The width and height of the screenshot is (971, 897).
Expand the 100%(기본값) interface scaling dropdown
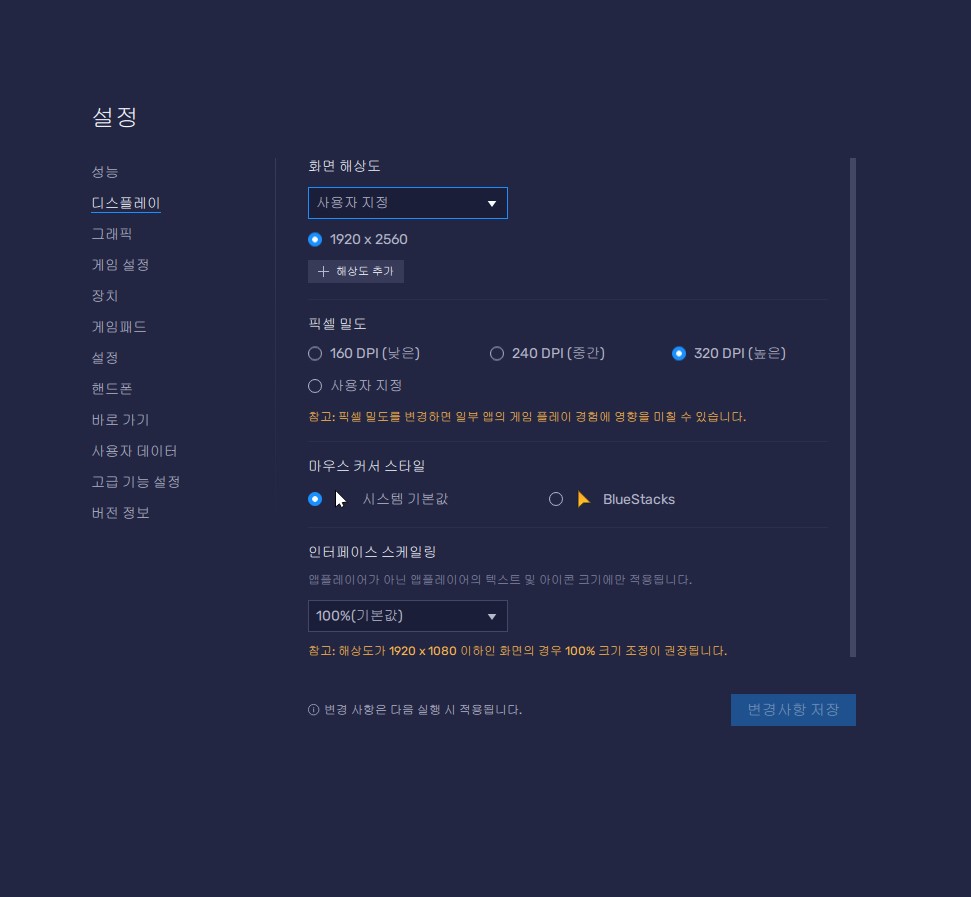tap(407, 616)
